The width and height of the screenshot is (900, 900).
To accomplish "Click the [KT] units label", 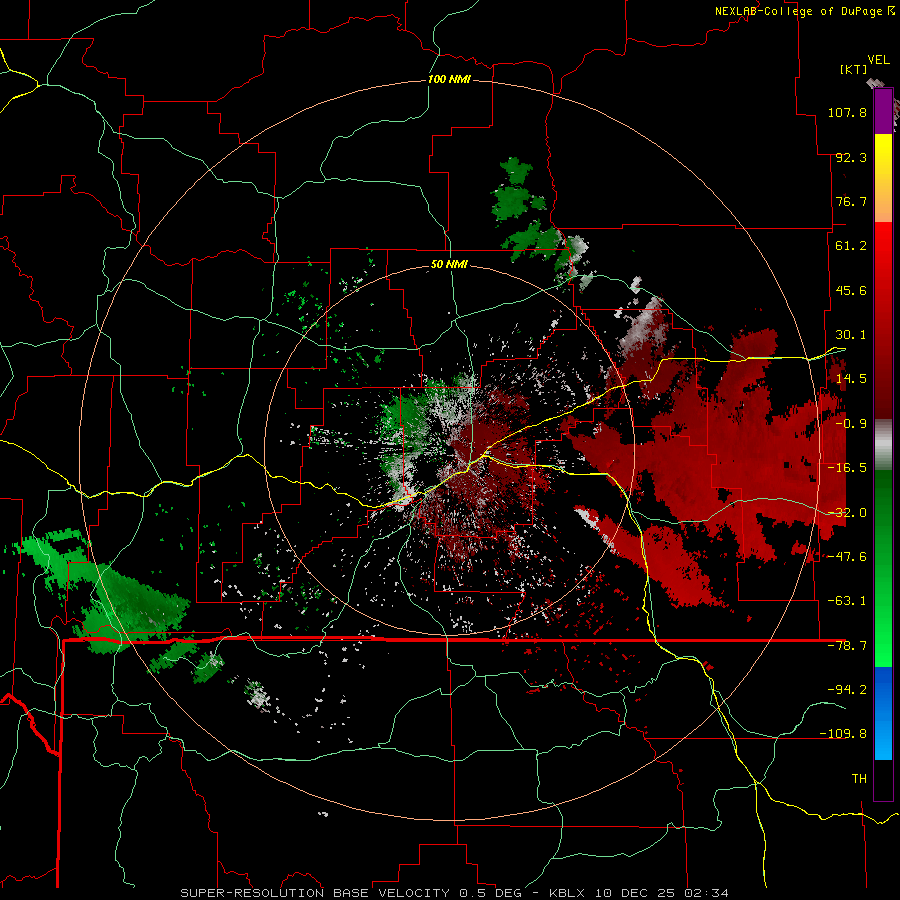I will click(x=854, y=69).
